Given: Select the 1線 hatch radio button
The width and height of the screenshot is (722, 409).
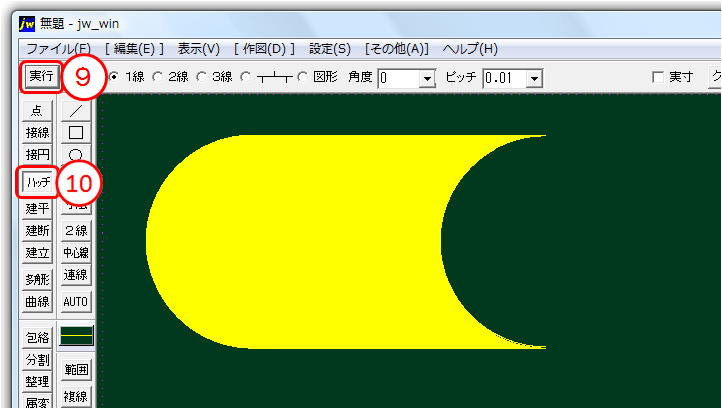Looking at the screenshot, I should (x=113, y=77).
